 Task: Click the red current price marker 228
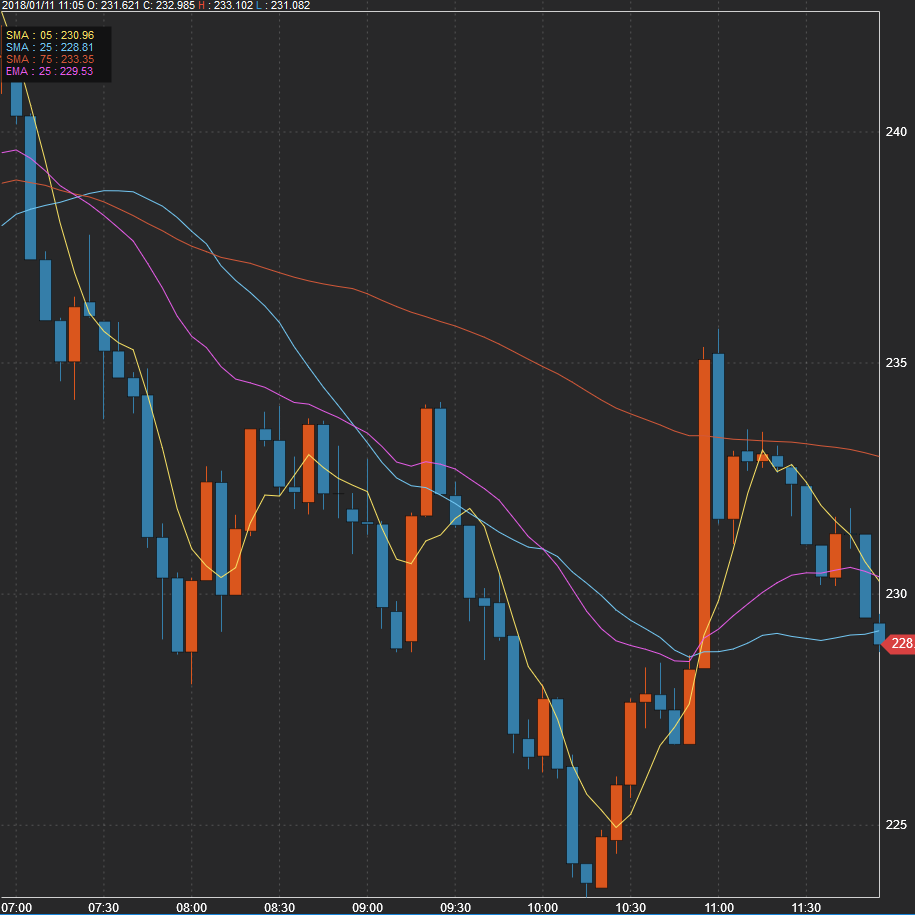(x=899, y=644)
